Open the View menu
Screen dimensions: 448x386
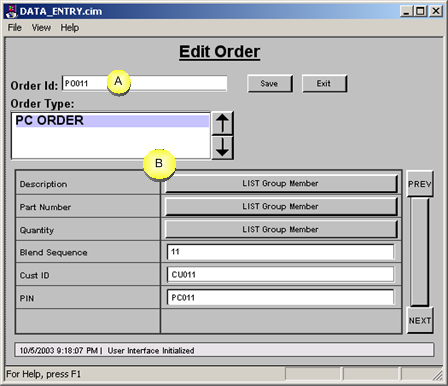41,28
